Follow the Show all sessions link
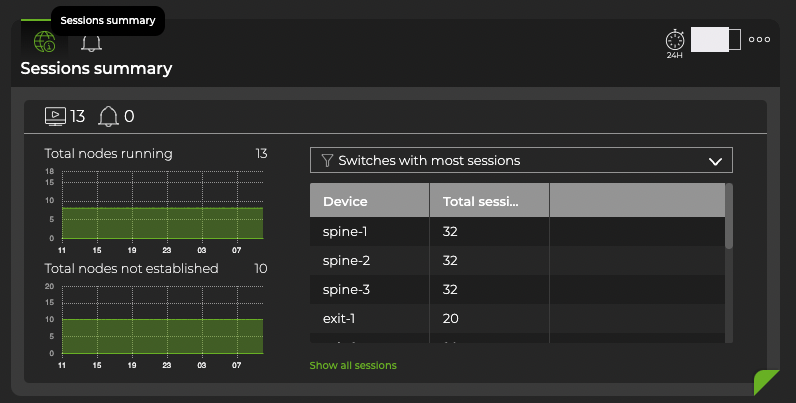796x403 pixels. click(x=353, y=365)
